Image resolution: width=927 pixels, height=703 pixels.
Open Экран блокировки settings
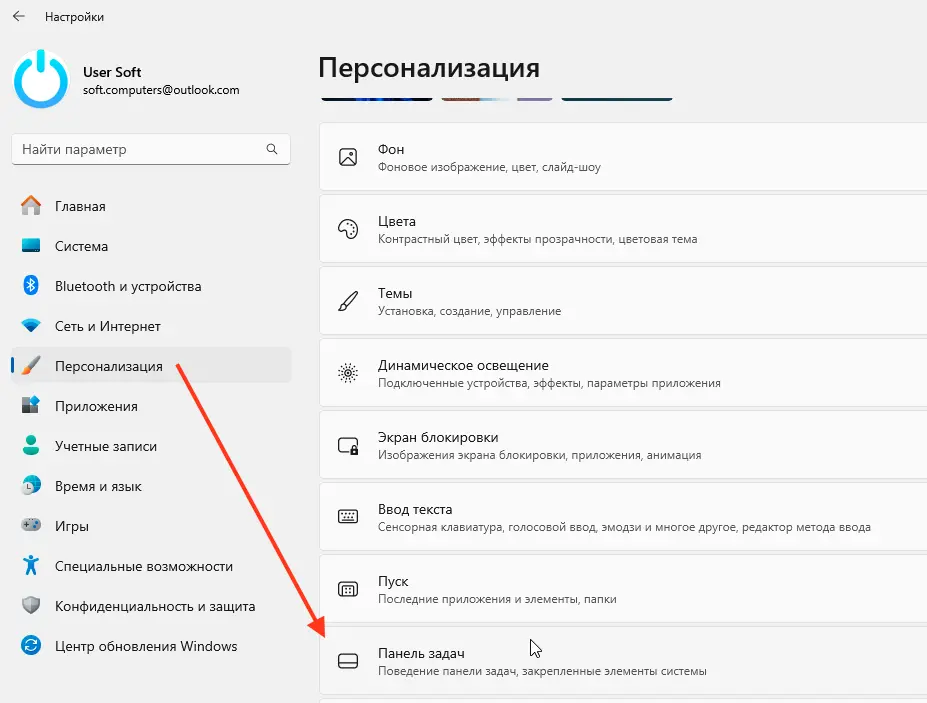[x=623, y=445]
